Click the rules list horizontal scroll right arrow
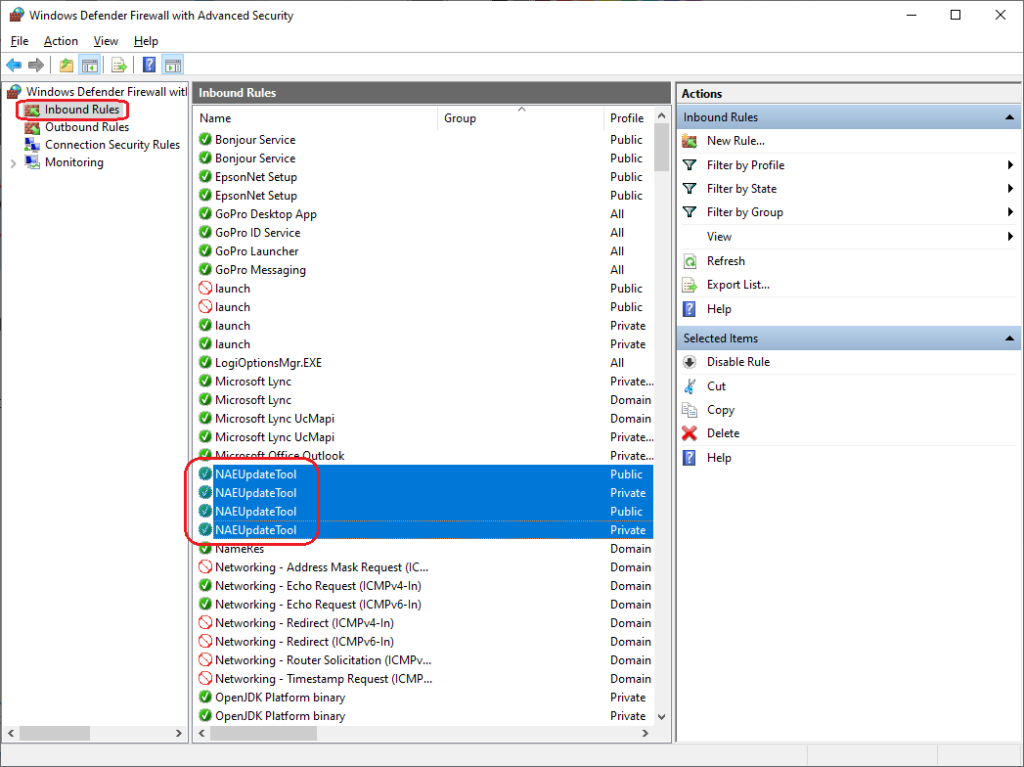Screen dimensions: 1024x767 click(645, 734)
